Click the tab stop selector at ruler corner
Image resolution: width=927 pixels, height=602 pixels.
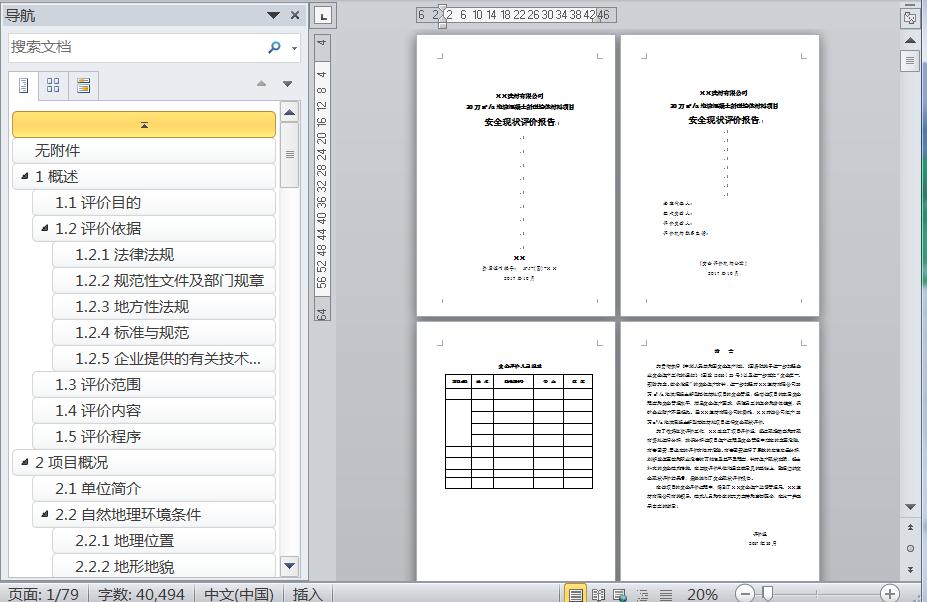[x=323, y=15]
